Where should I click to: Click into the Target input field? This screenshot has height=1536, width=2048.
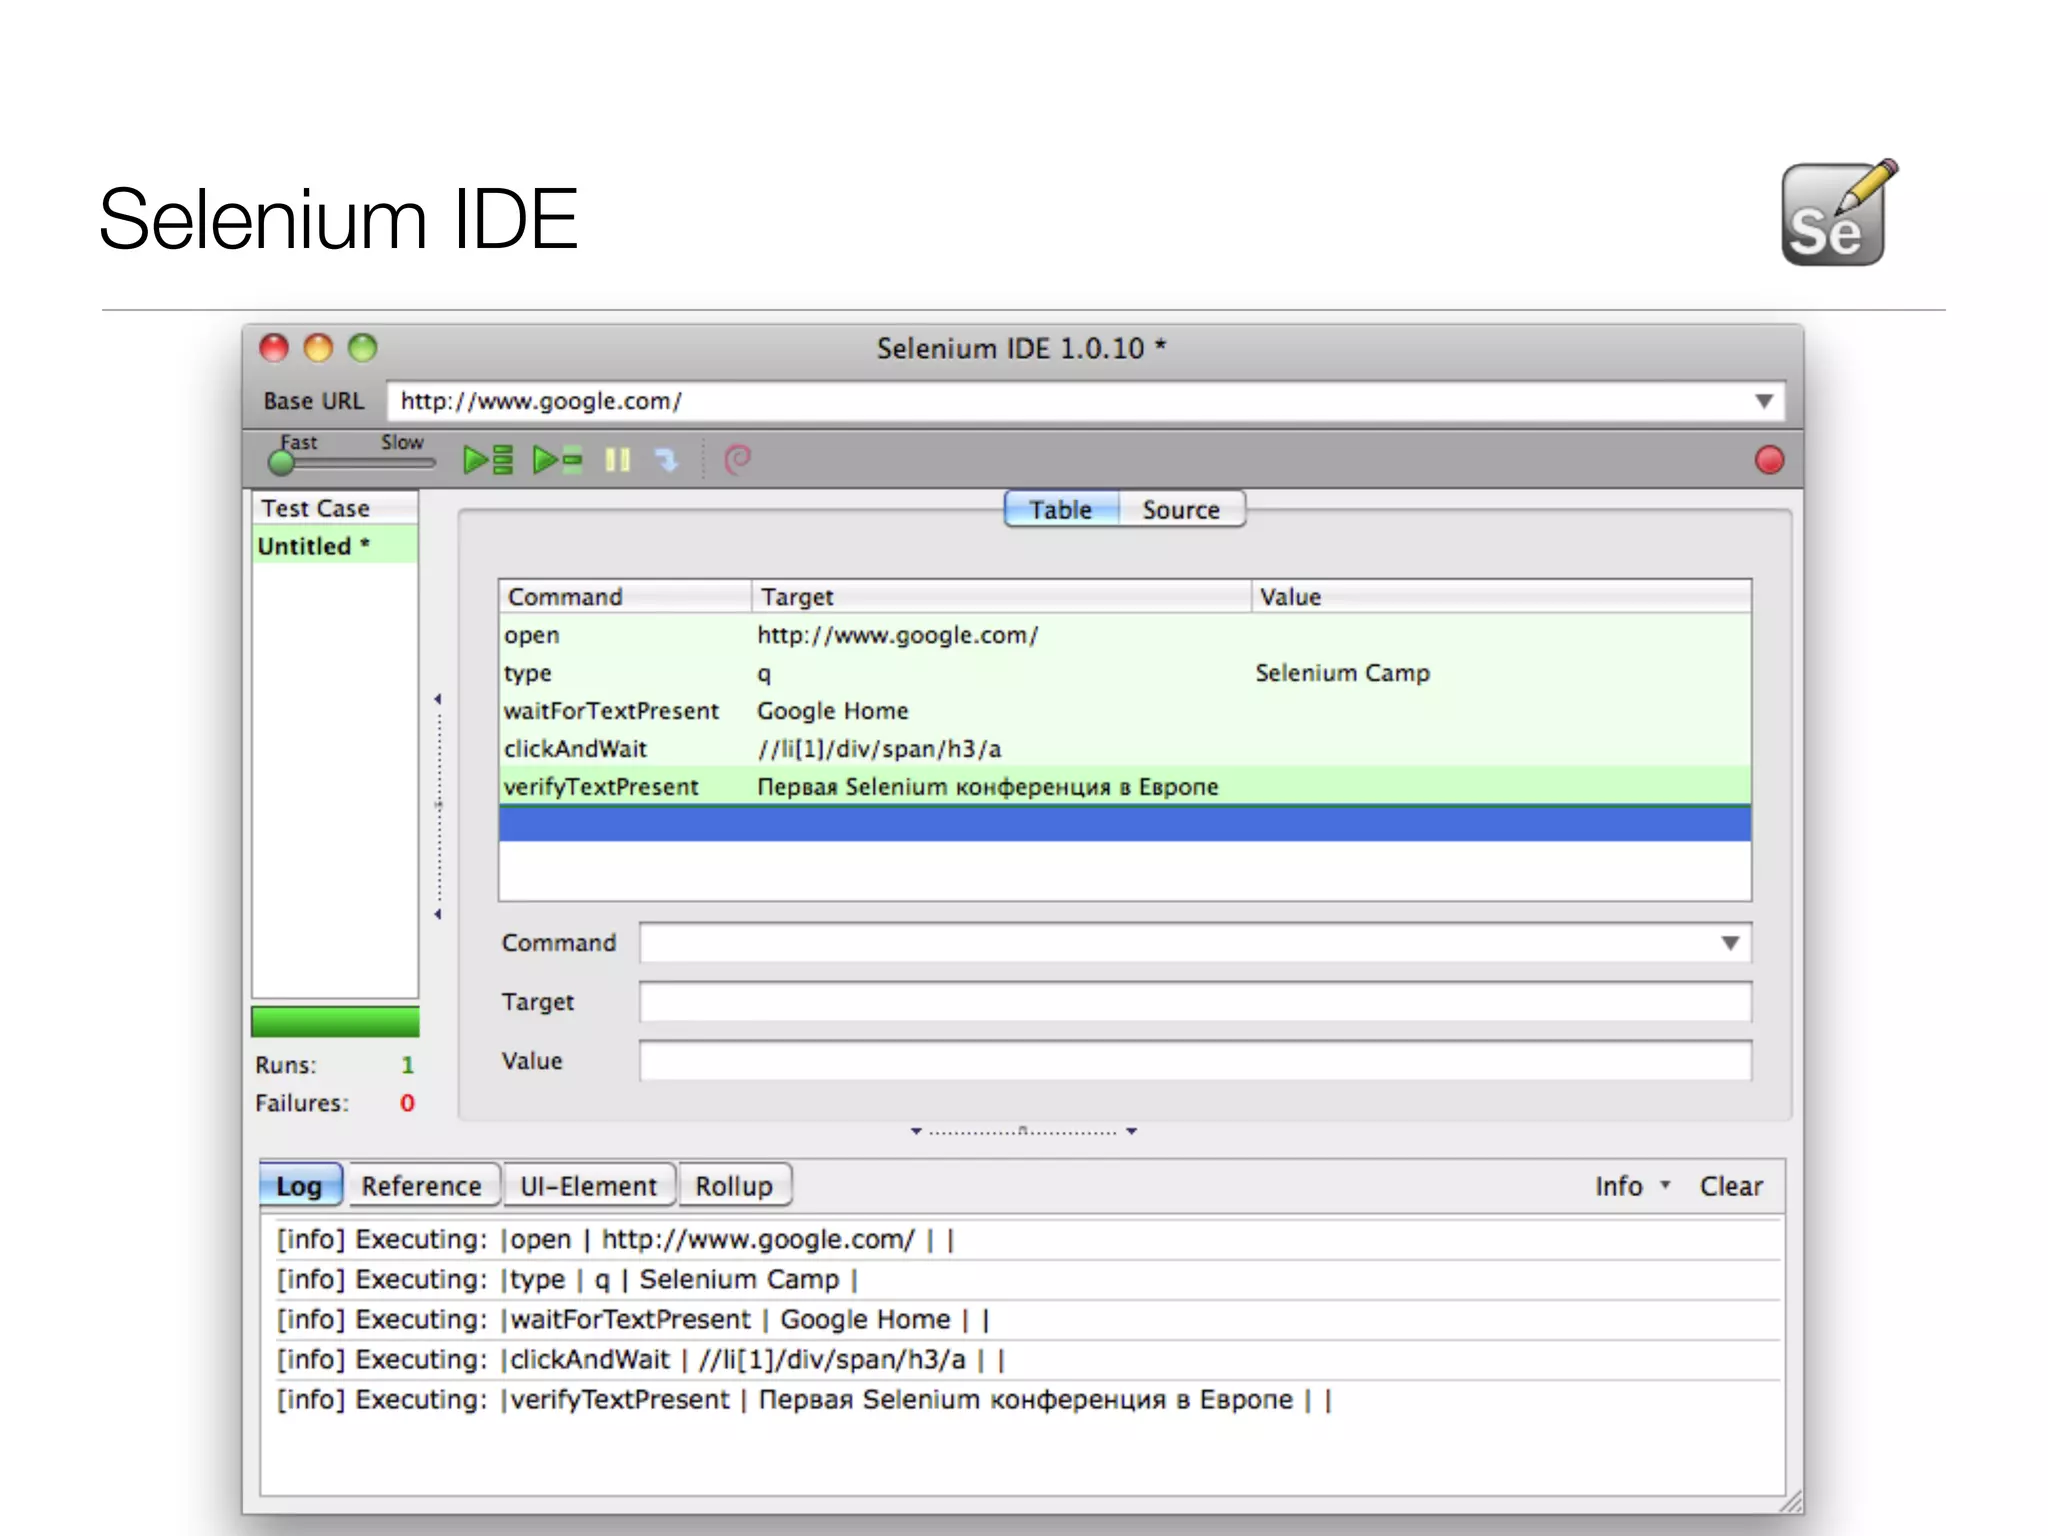tap(1195, 1002)
